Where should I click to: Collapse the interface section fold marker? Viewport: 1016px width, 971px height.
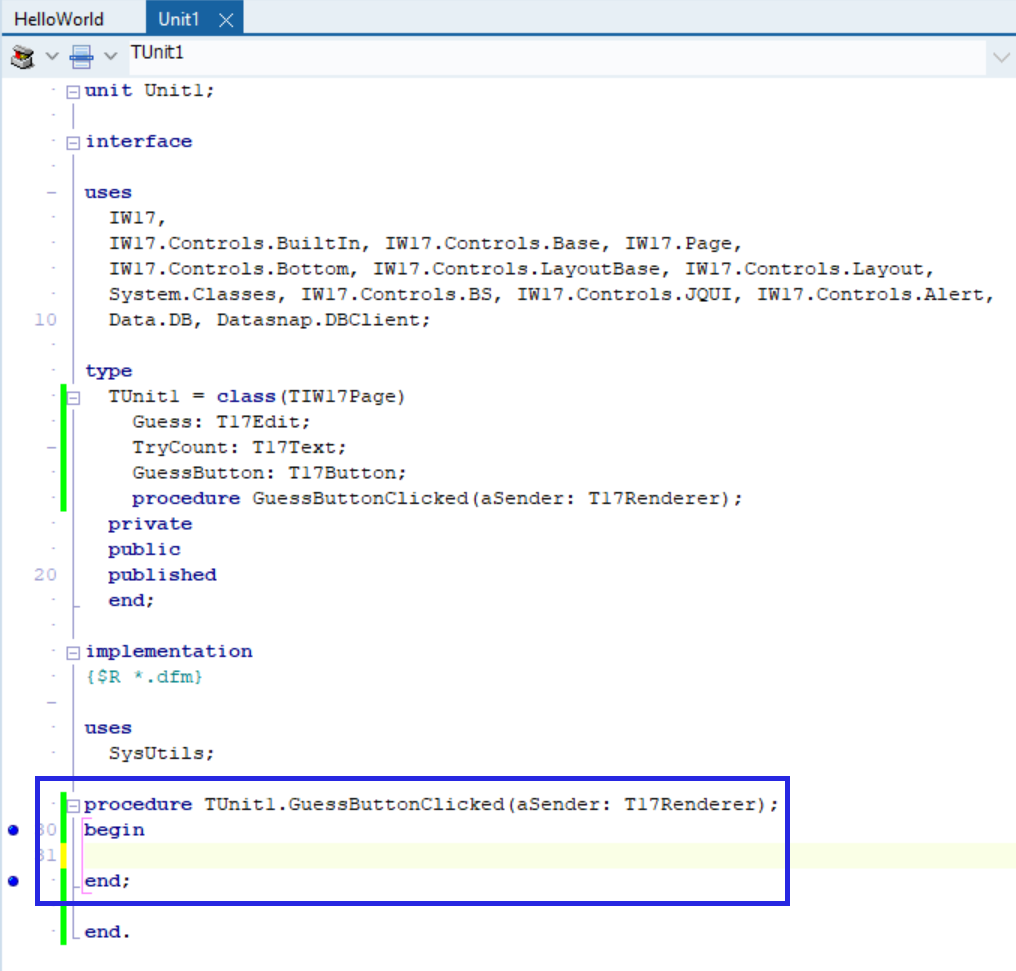(73, 142)
